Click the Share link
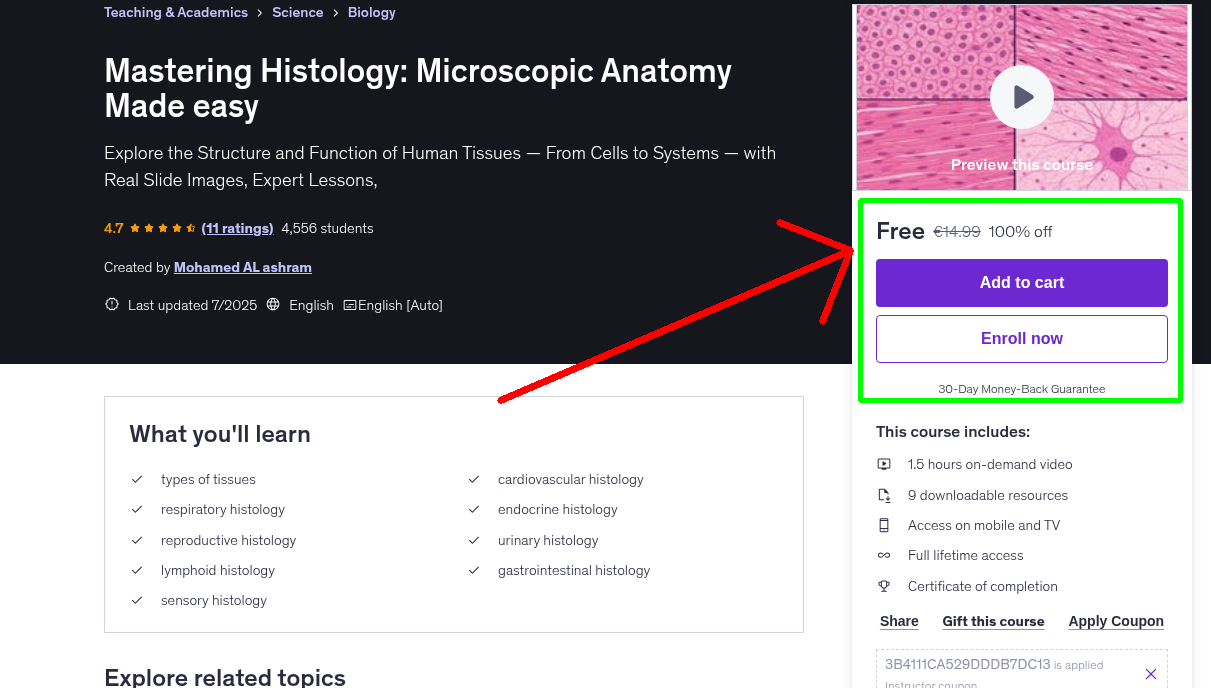The height and width of the screenshot is (688, 1211). tap(898, 621)
